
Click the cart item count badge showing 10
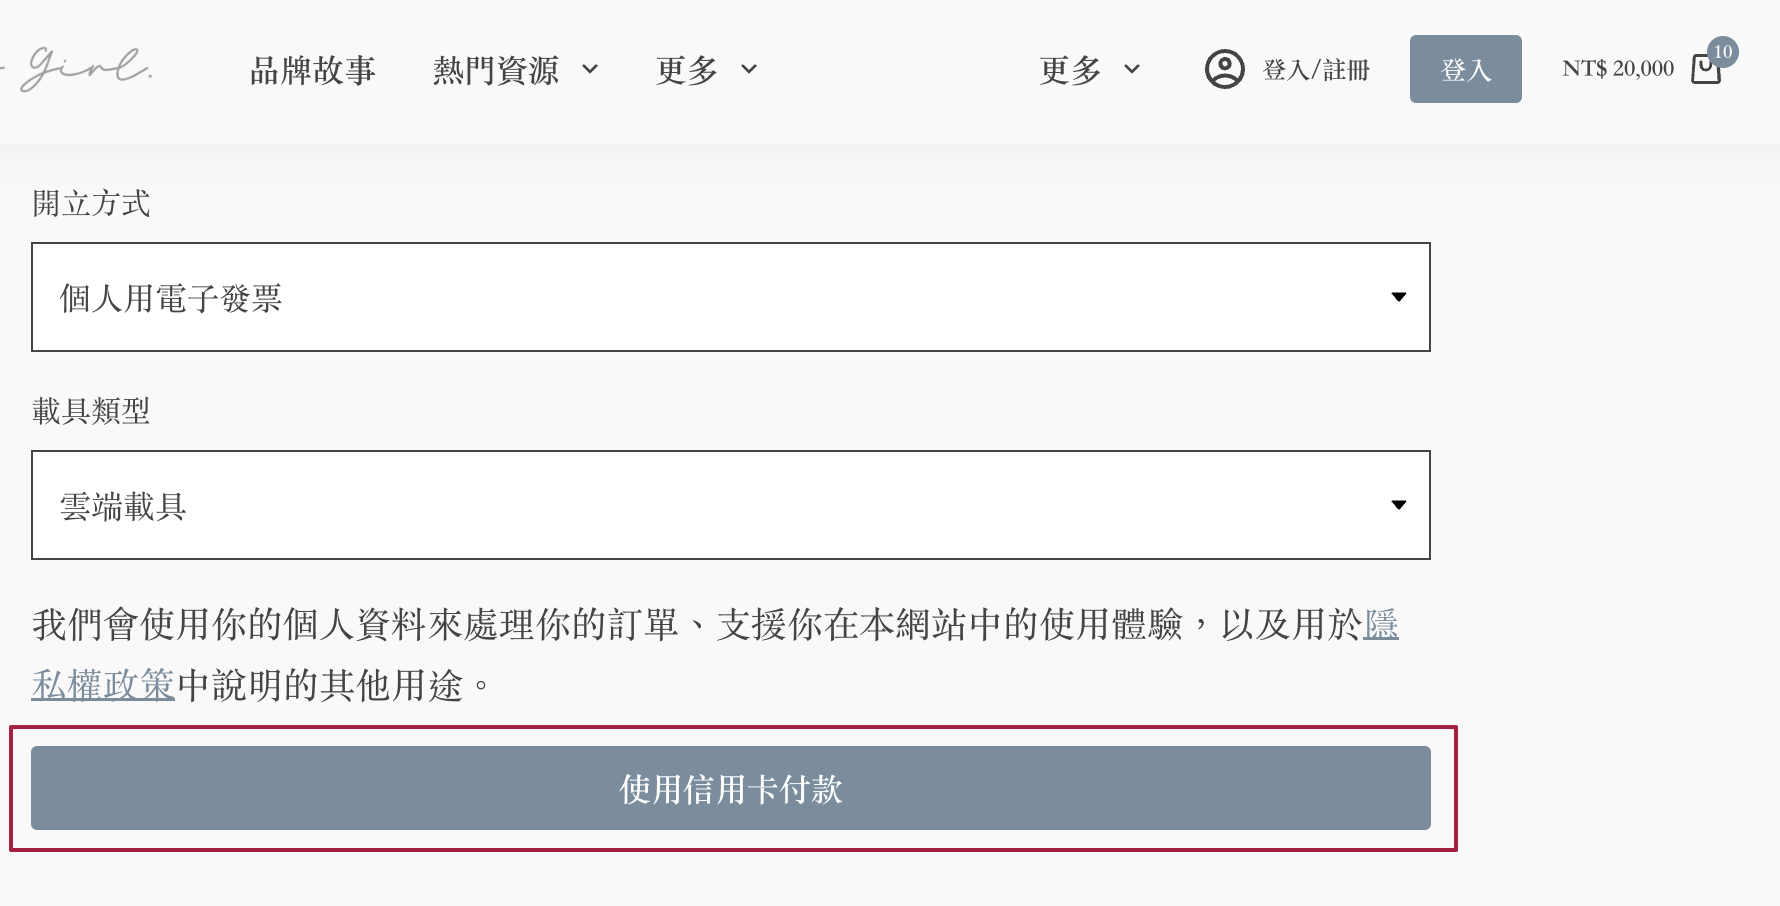(1725, 52)
